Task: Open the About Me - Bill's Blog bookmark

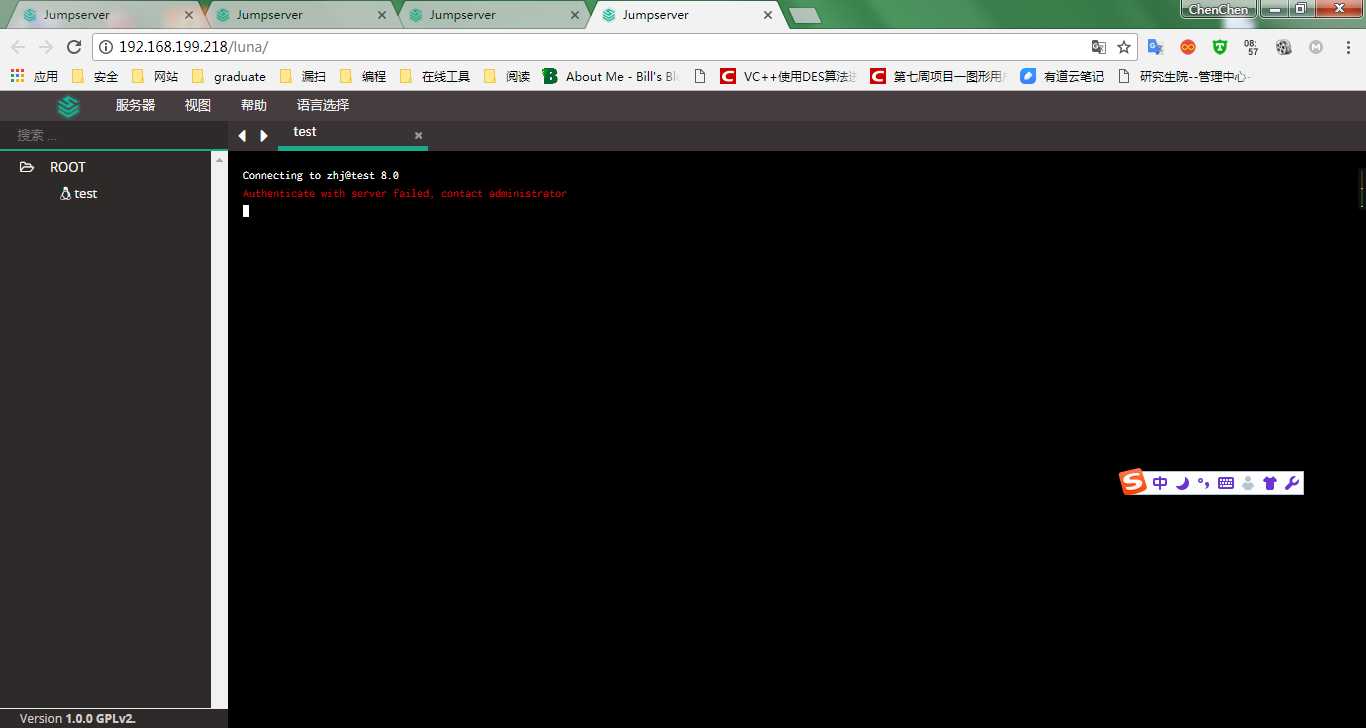Action: (x=611, y=76)
